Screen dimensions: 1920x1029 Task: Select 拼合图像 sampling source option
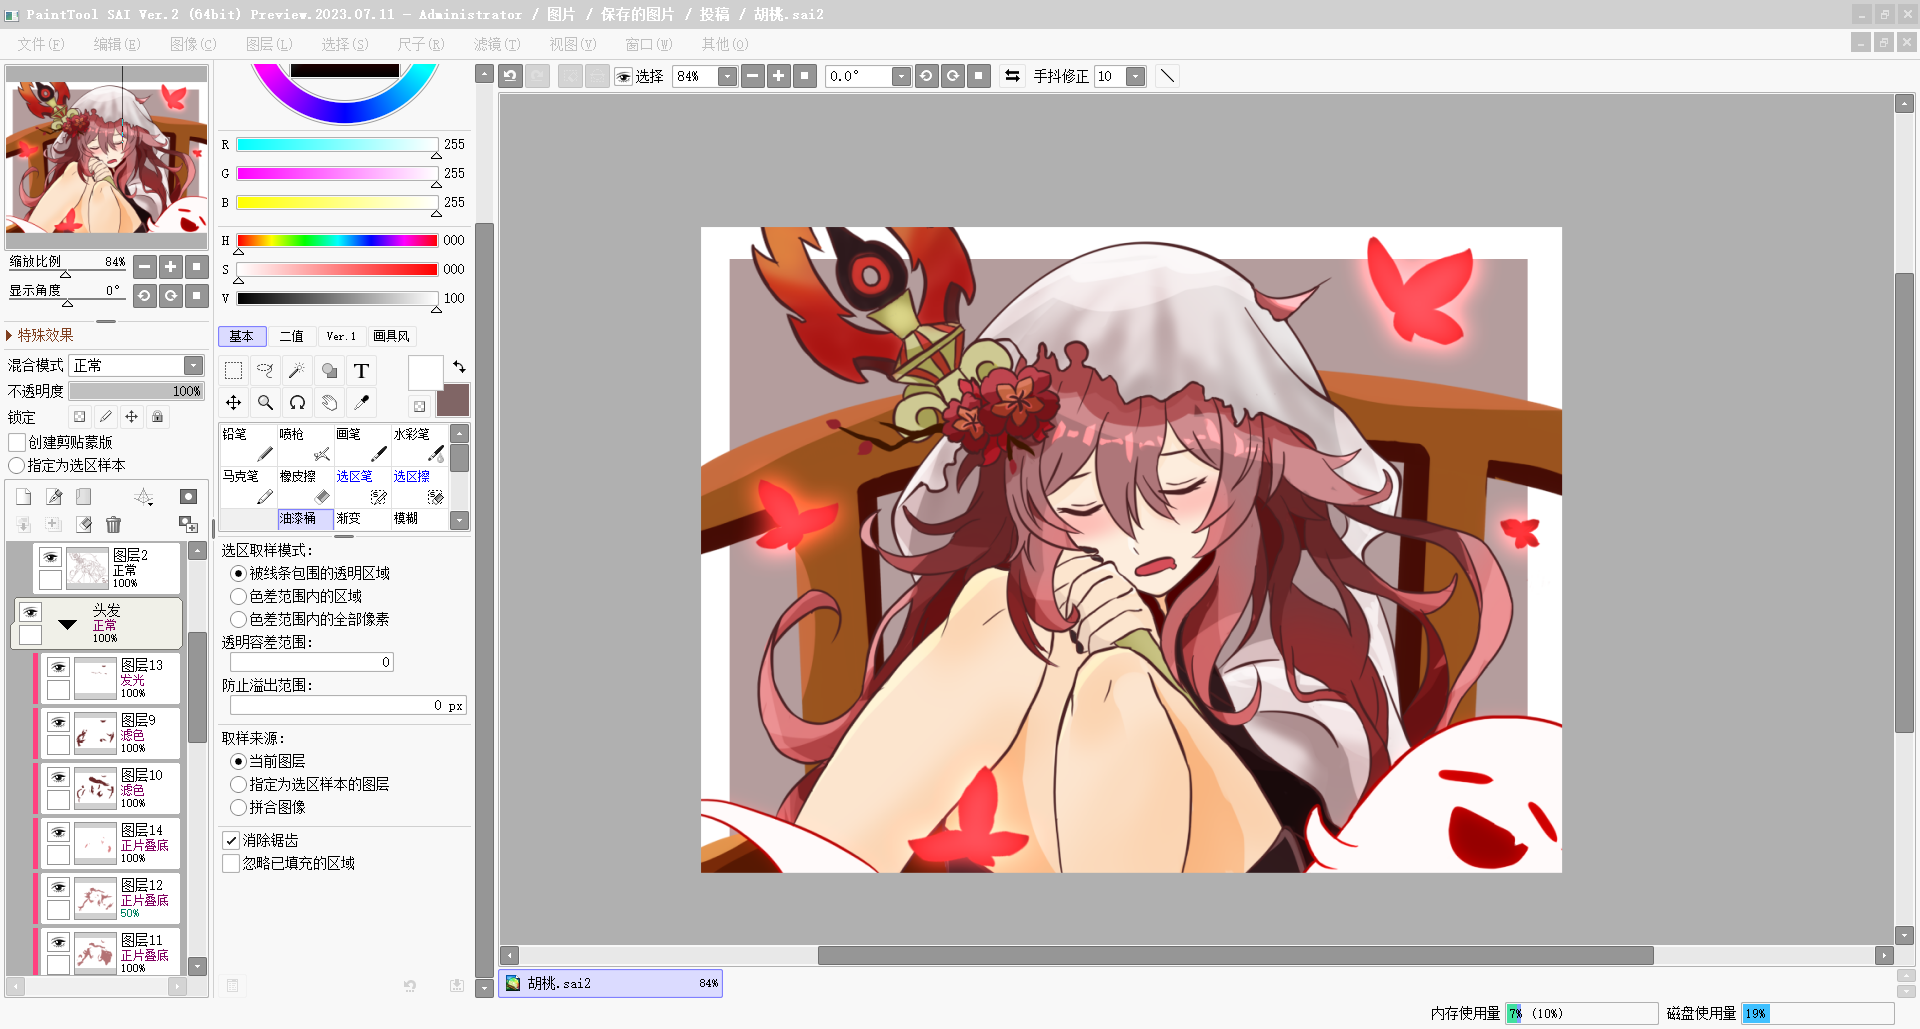coord(239,808)
